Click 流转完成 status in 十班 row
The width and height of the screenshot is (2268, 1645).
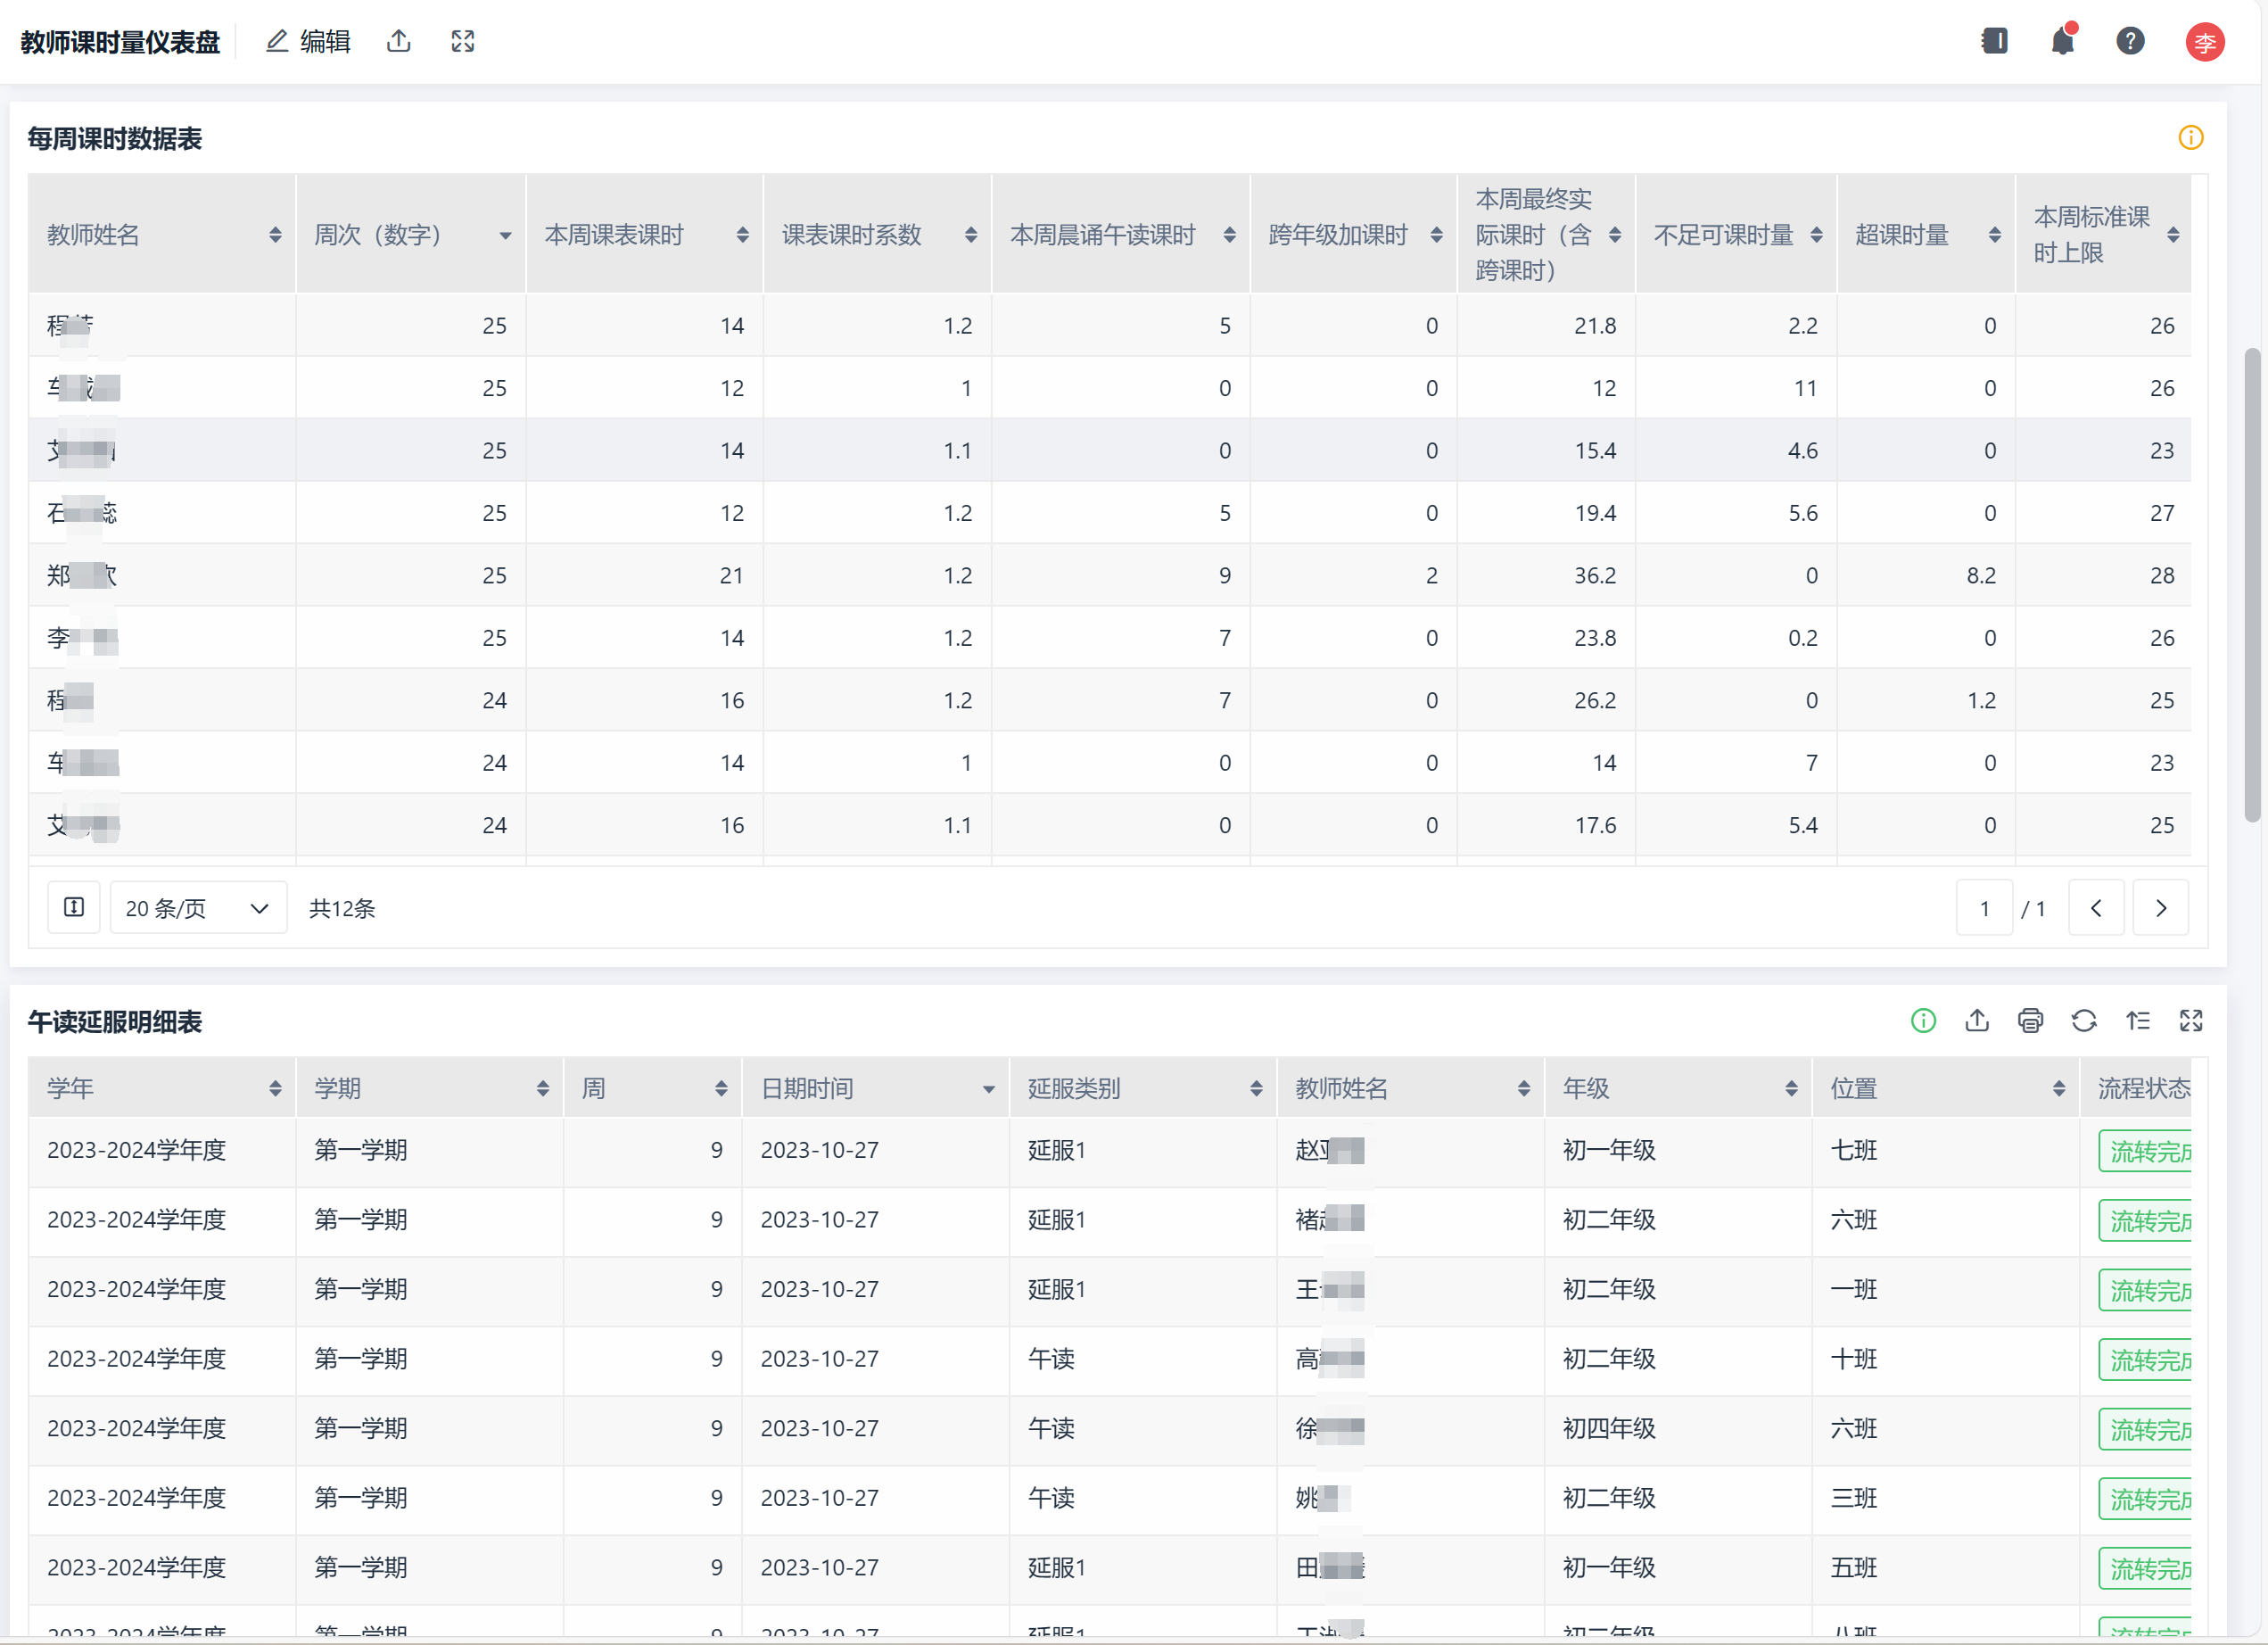coord(2146,1360)
